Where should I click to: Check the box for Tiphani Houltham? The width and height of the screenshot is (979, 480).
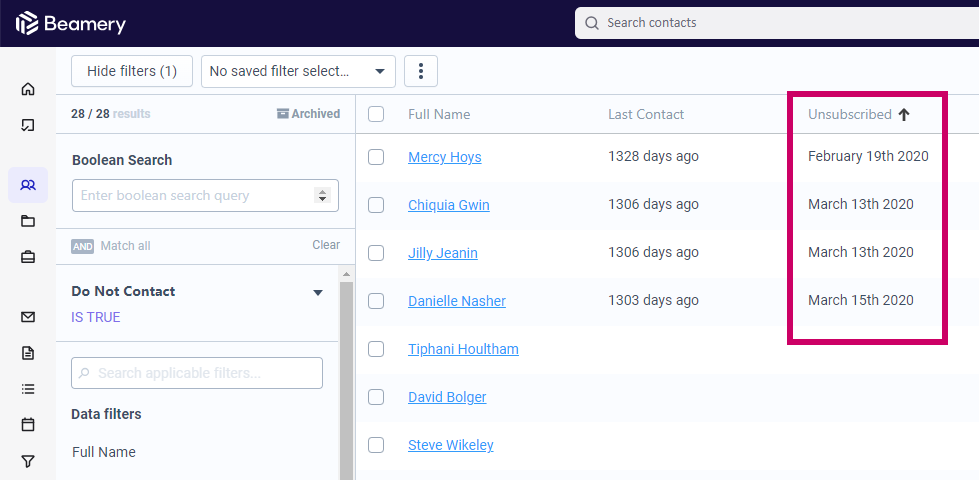(376, 349)
